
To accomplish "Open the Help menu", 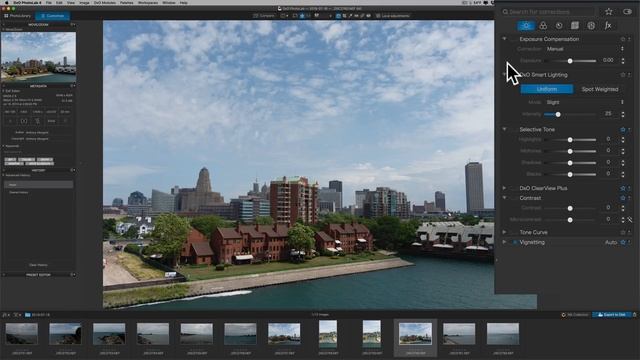I will (x=184, y=2).
